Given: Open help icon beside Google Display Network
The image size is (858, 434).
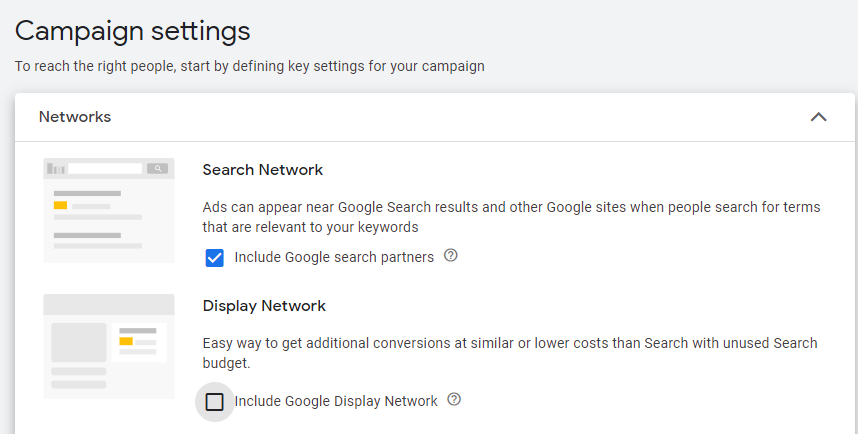Looking at the screenshot, I should (x=455, y=400).
